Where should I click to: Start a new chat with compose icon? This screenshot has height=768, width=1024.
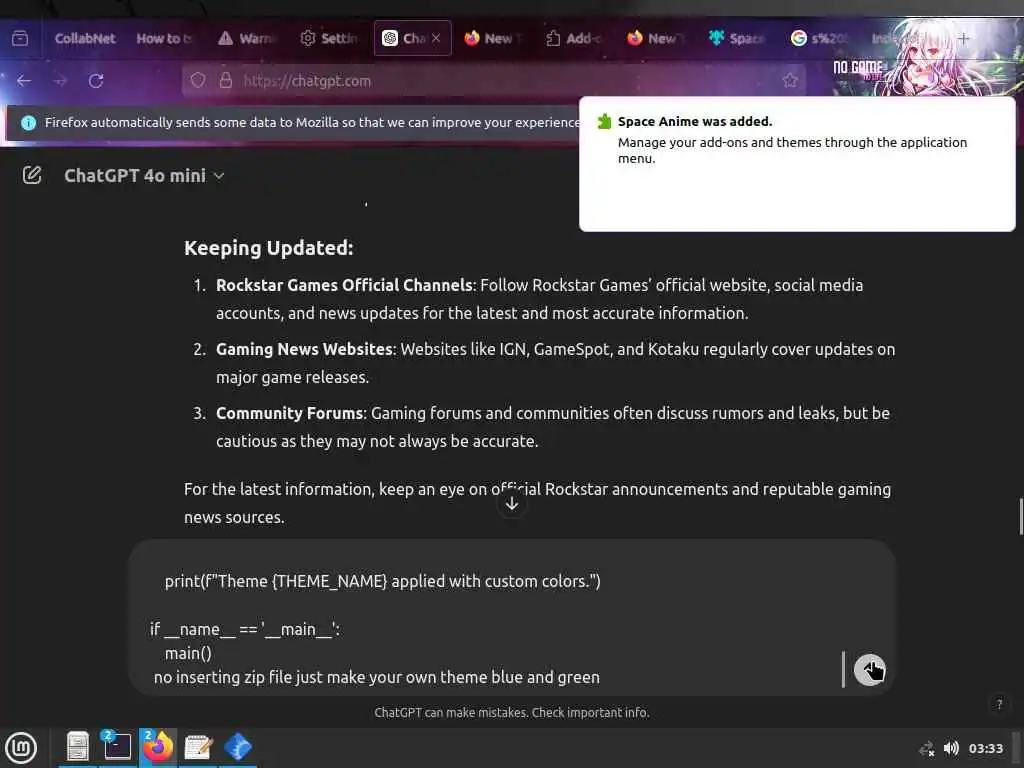(x=31, y=175)
